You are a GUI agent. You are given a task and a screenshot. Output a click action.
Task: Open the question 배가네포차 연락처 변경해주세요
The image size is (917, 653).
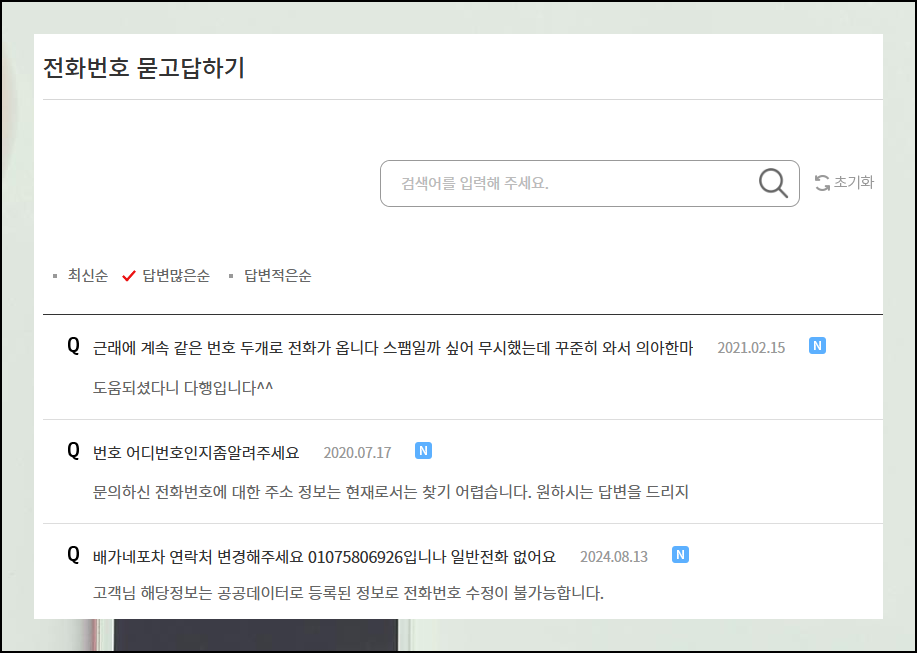324,557
